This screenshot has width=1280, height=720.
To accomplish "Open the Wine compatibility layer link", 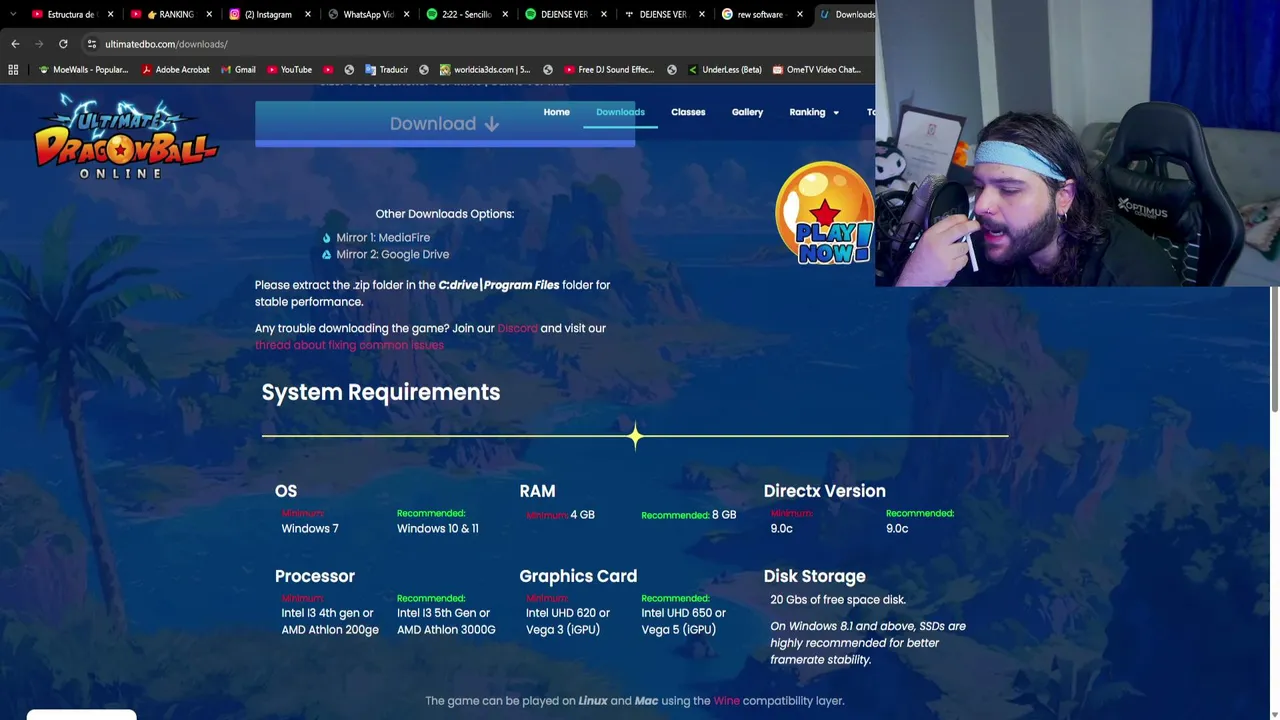I will (727, 701).
